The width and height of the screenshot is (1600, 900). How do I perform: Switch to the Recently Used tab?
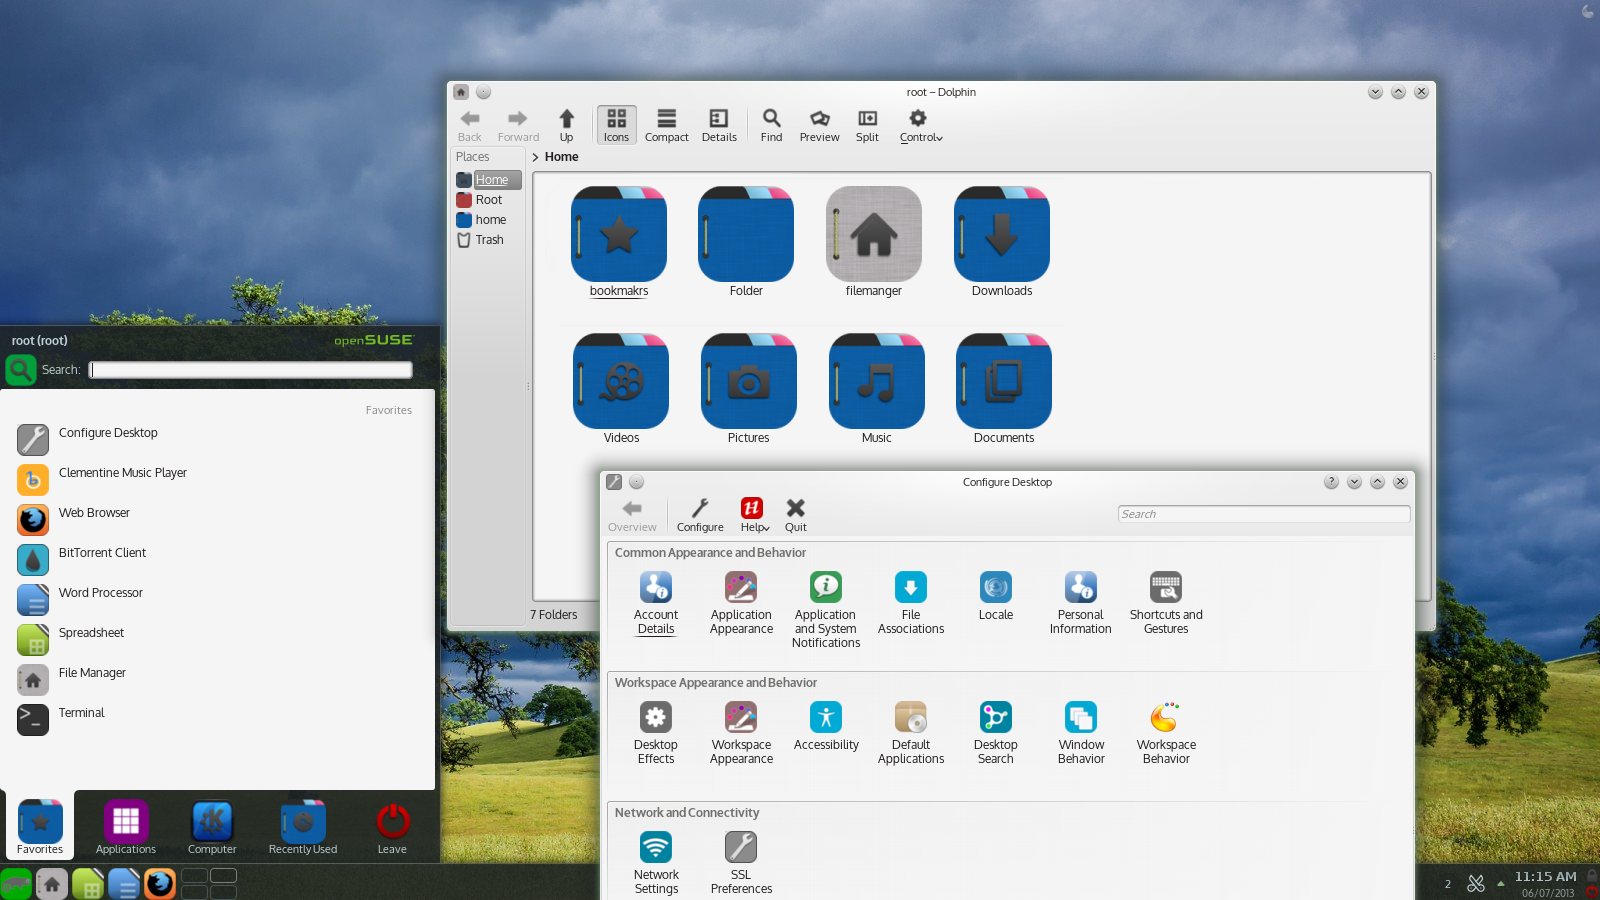pyautogui.click(x=303, y=827)
